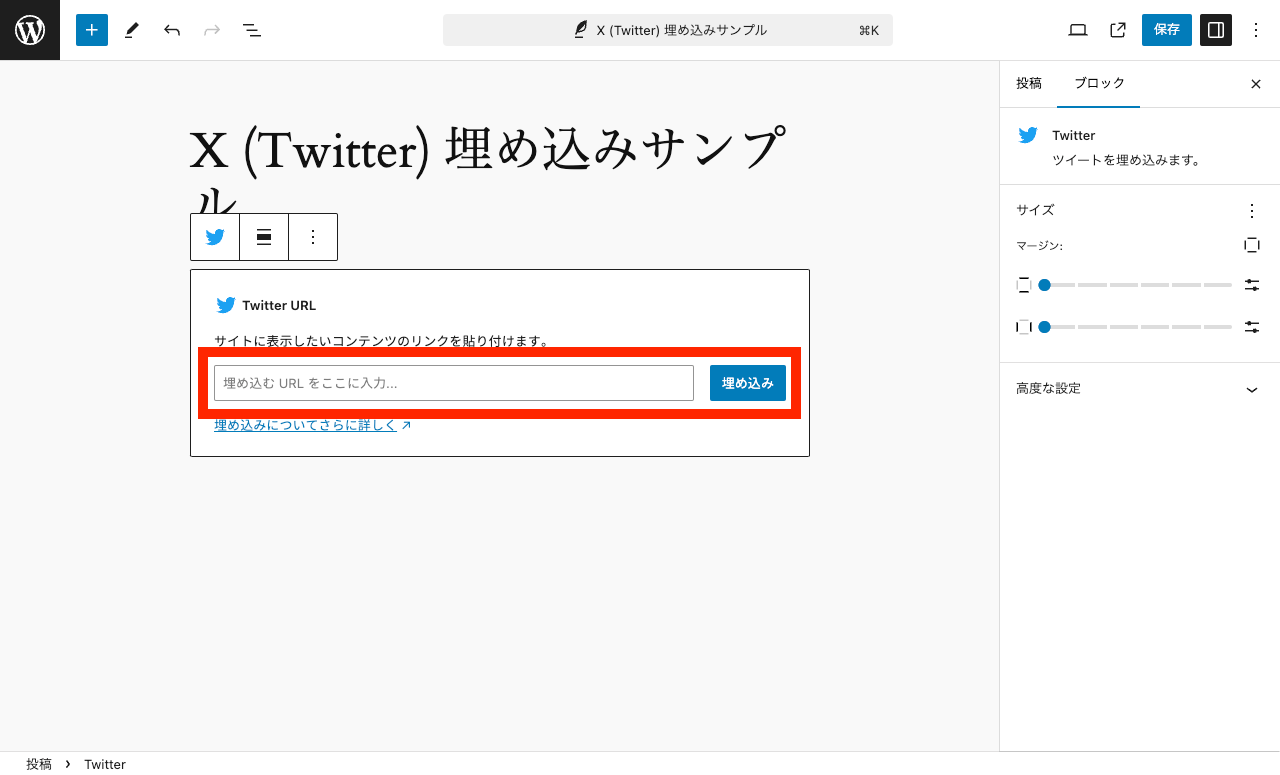Switch to the ブロック tab
Viewport: 1280px width, 775px height.
coord(1099,84)
